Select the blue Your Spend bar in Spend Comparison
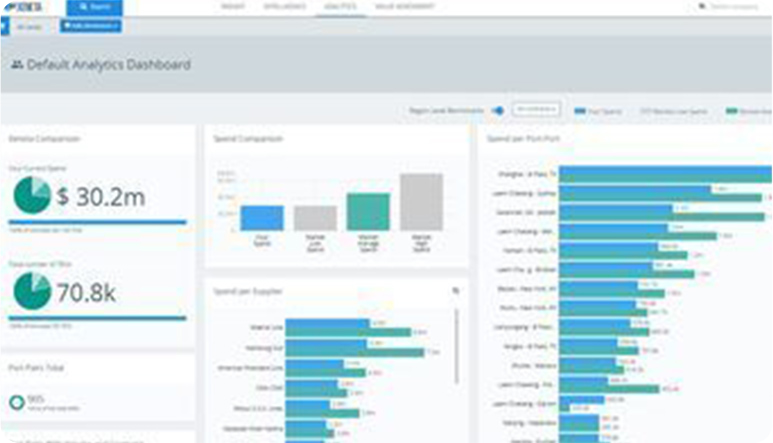This screenshot has height=443, width=773. [x=262, y=218]
